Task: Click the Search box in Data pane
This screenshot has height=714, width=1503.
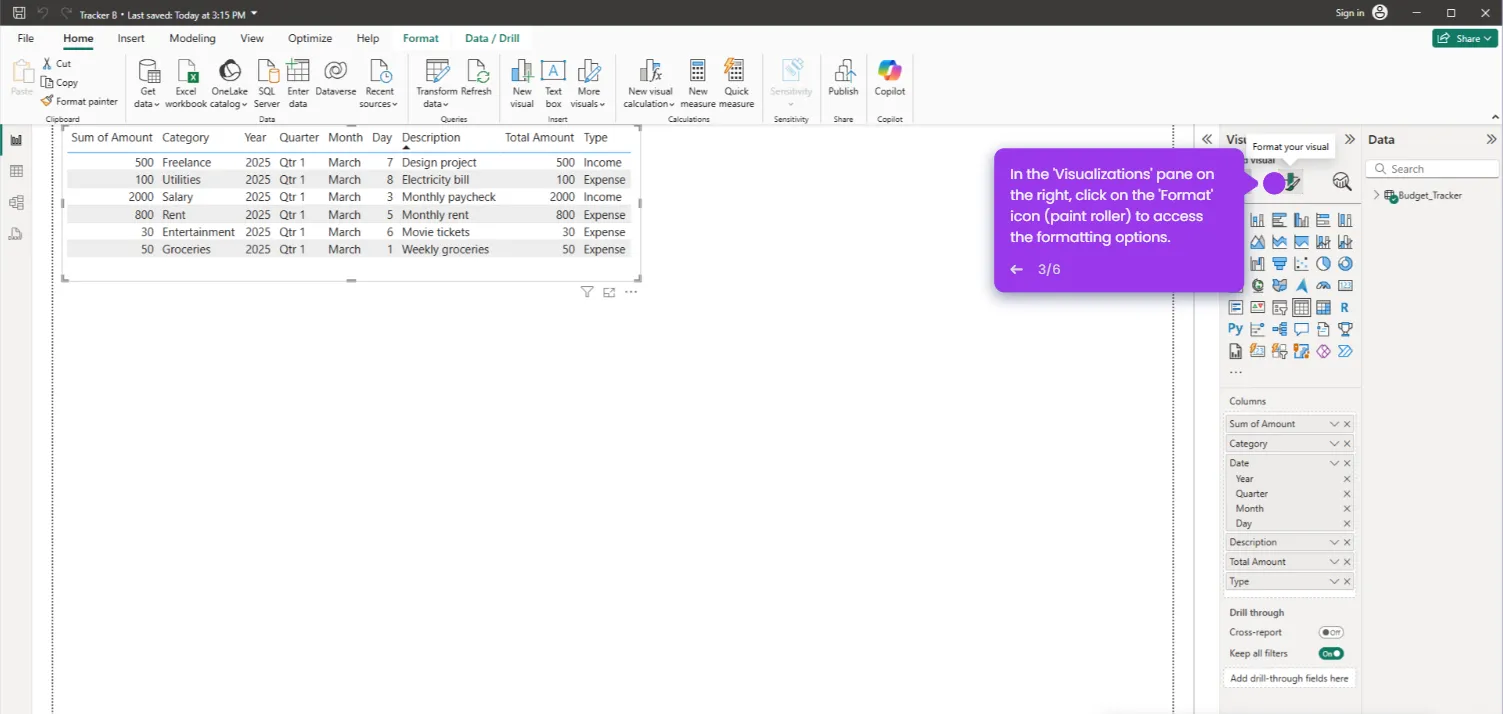Action: [x=1432, y=169]
